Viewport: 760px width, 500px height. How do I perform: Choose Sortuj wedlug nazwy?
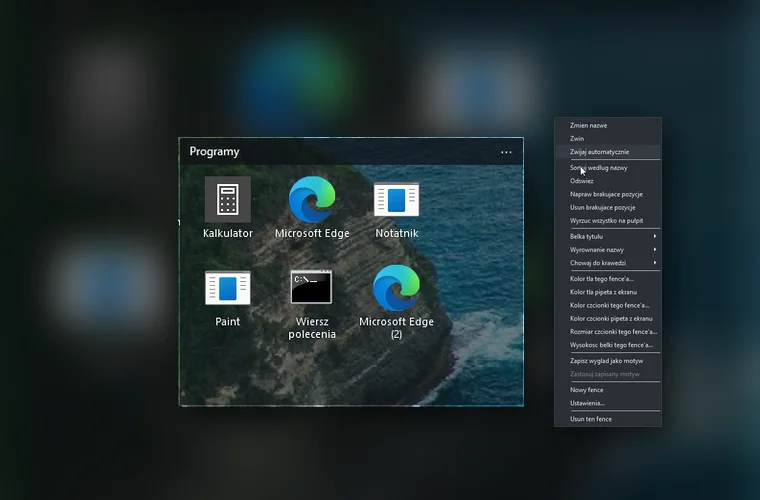click(608, 168)
